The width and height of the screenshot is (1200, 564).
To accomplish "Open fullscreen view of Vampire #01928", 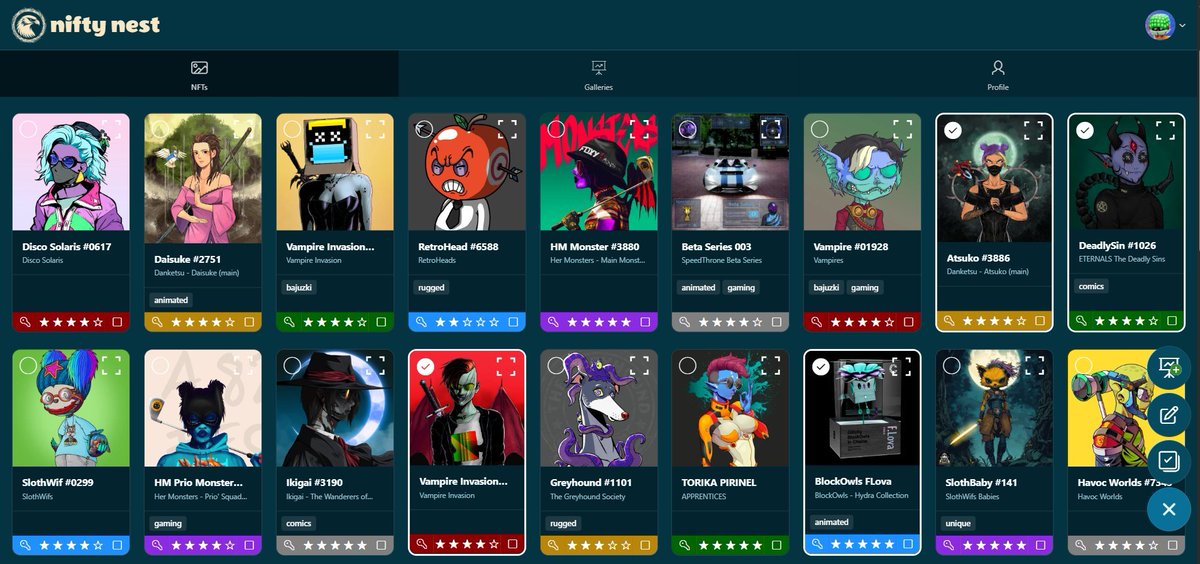I will (903, 129).
